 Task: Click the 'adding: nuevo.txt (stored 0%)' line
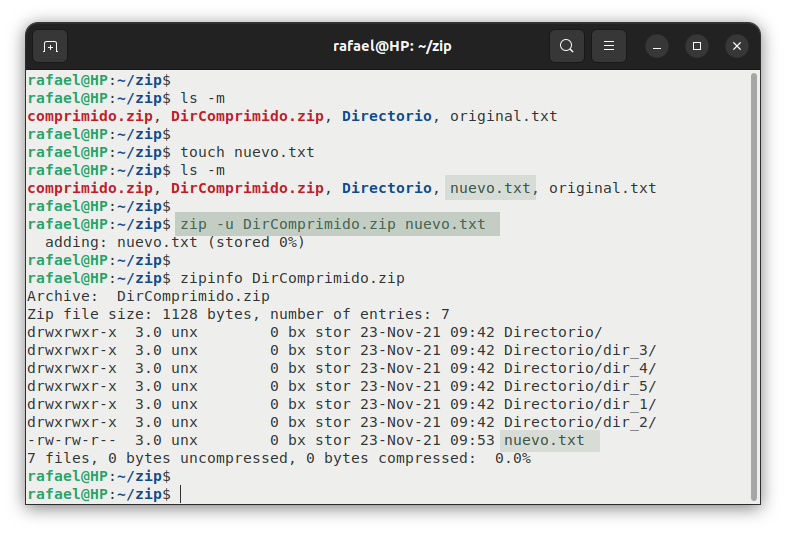(x=175, y=242)
